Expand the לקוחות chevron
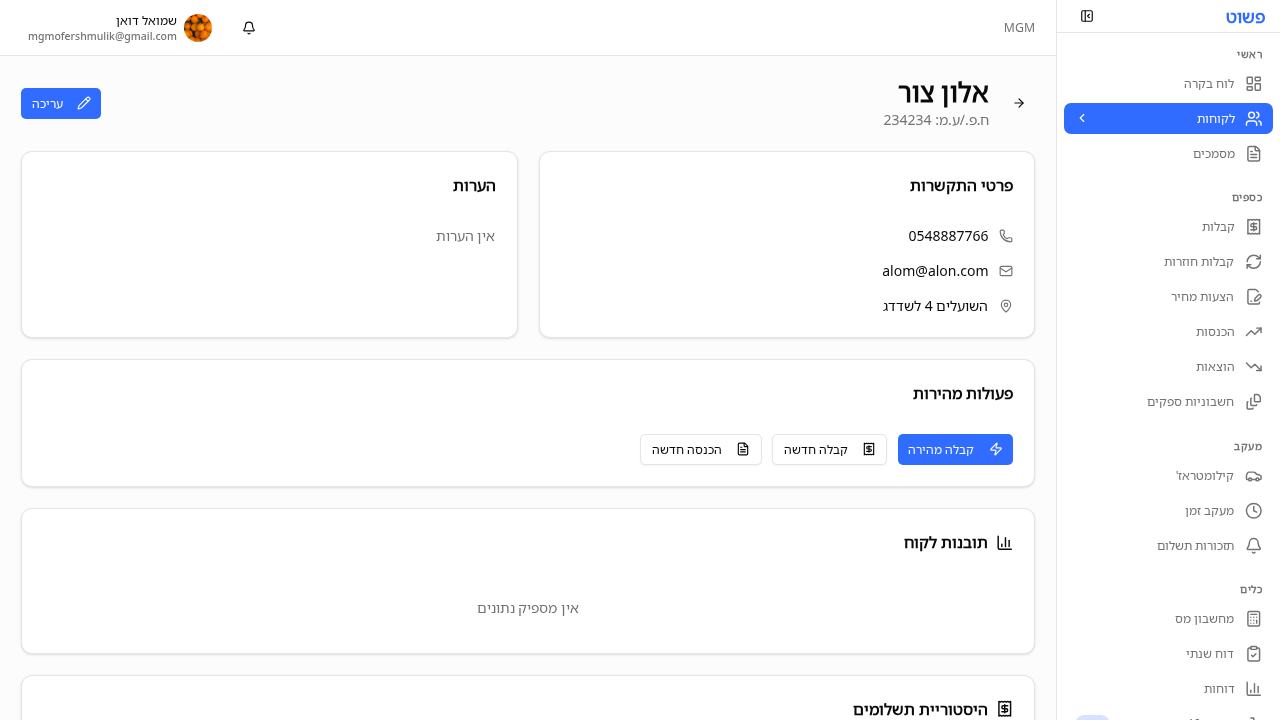The image size is (1280, 720). tap(1082, 118)
